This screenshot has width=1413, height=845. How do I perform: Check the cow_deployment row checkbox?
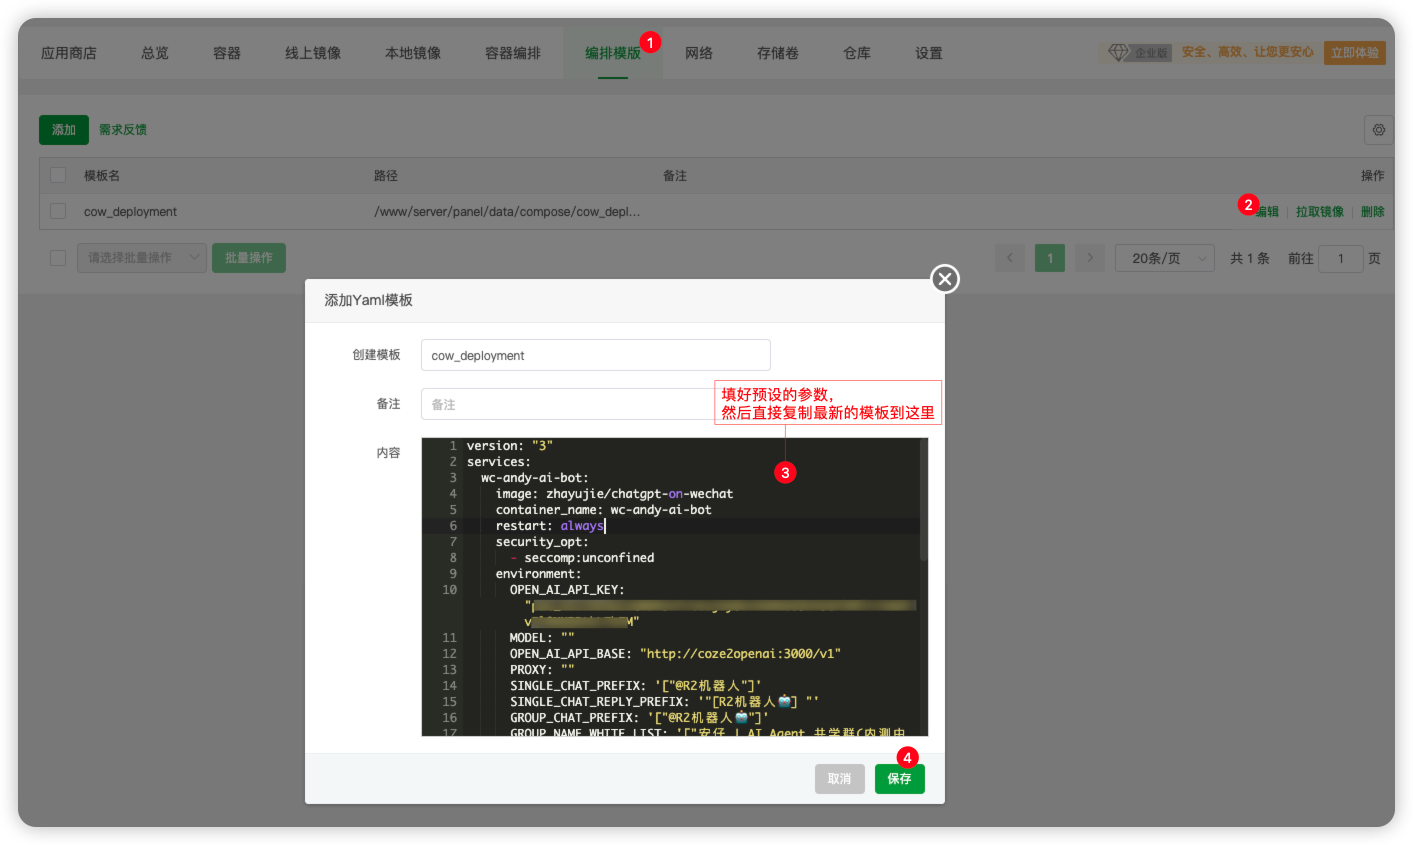point(58,211)
